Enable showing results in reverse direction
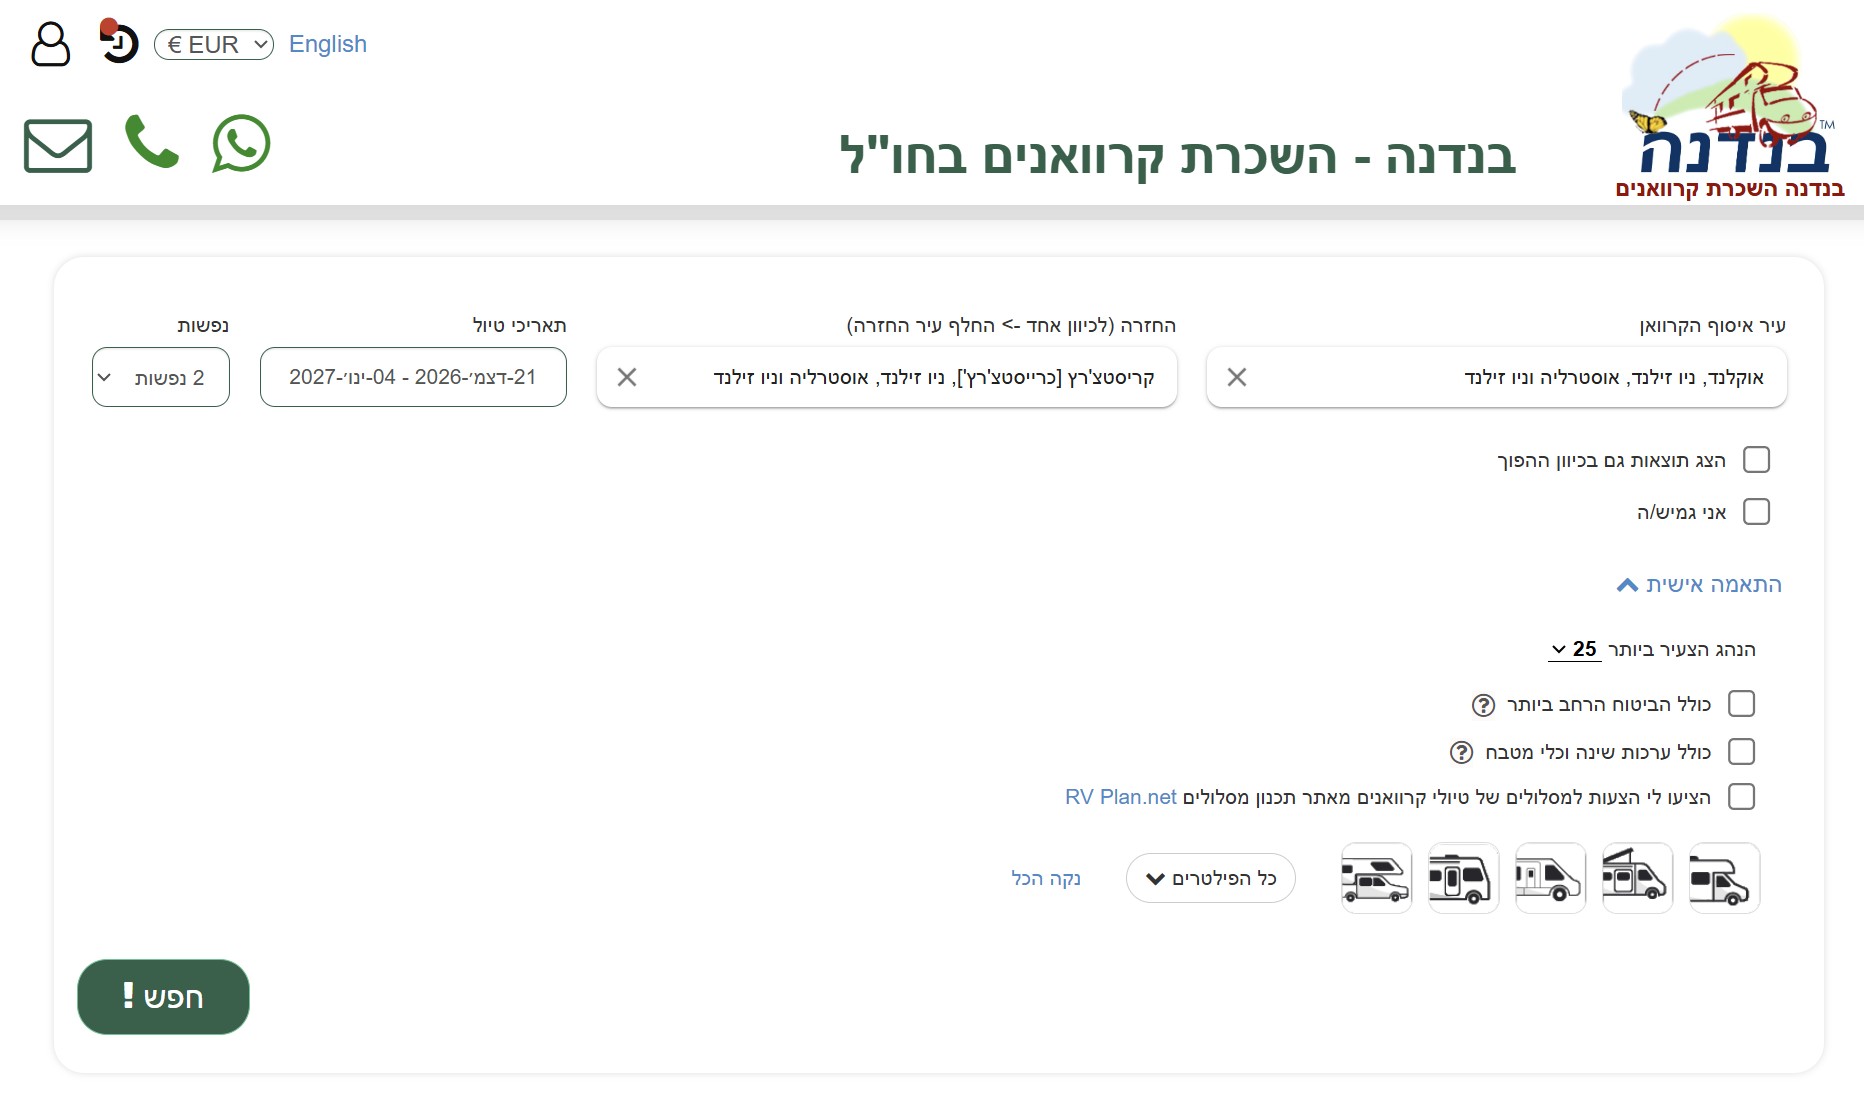Viewport: 1864px width, 1101px height. tap(1756, 459)
